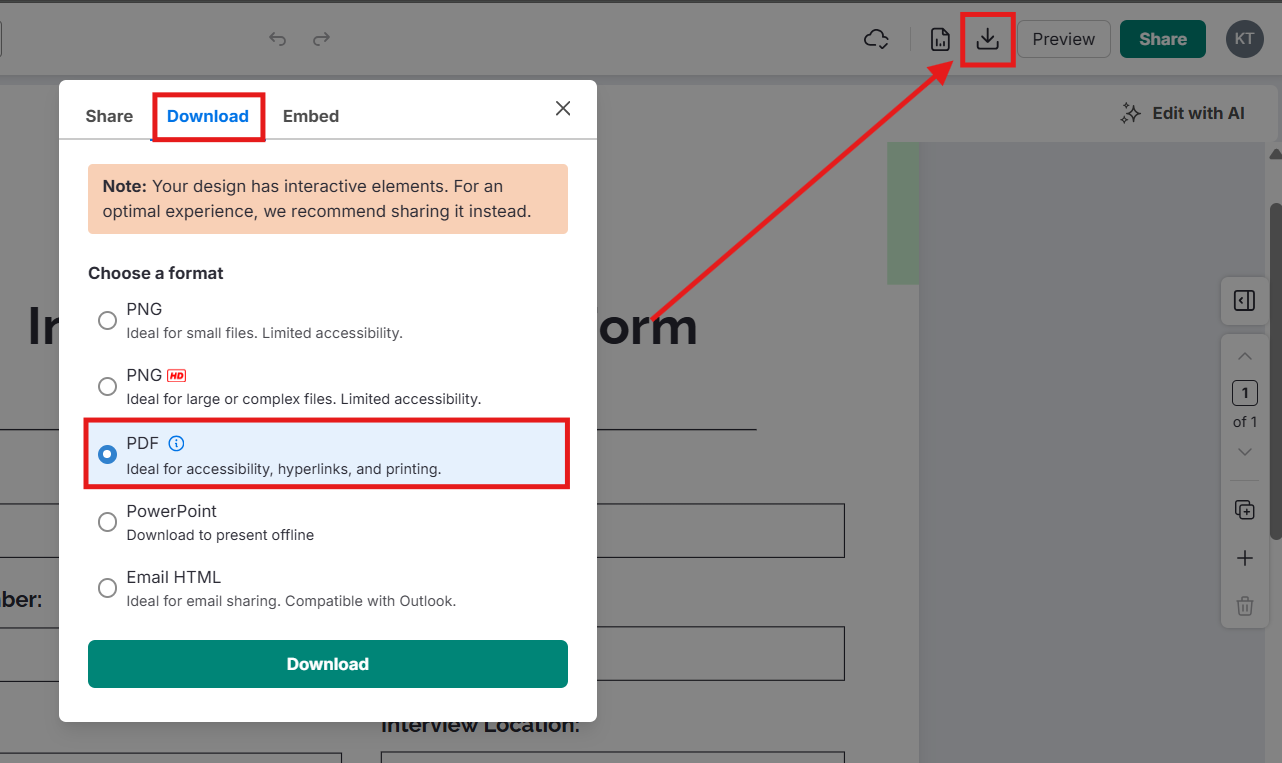Choose the PowerPoint format option

[107, 522]
